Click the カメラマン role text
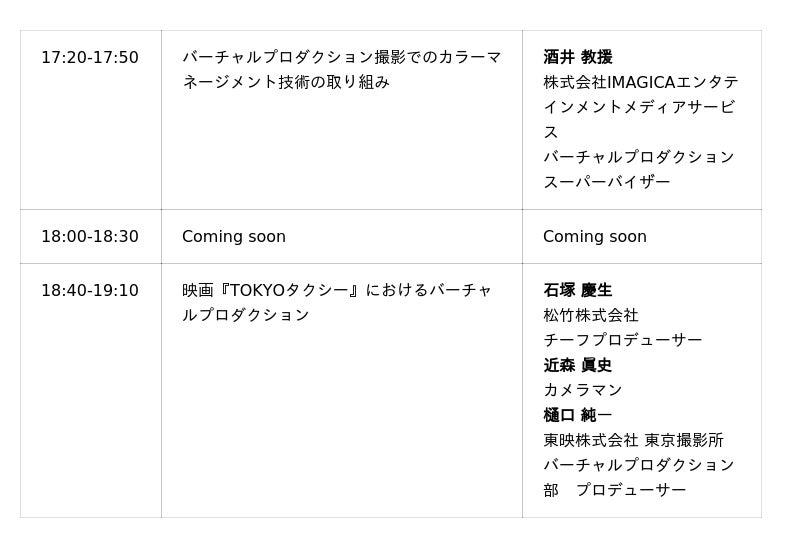 point(583,391)
